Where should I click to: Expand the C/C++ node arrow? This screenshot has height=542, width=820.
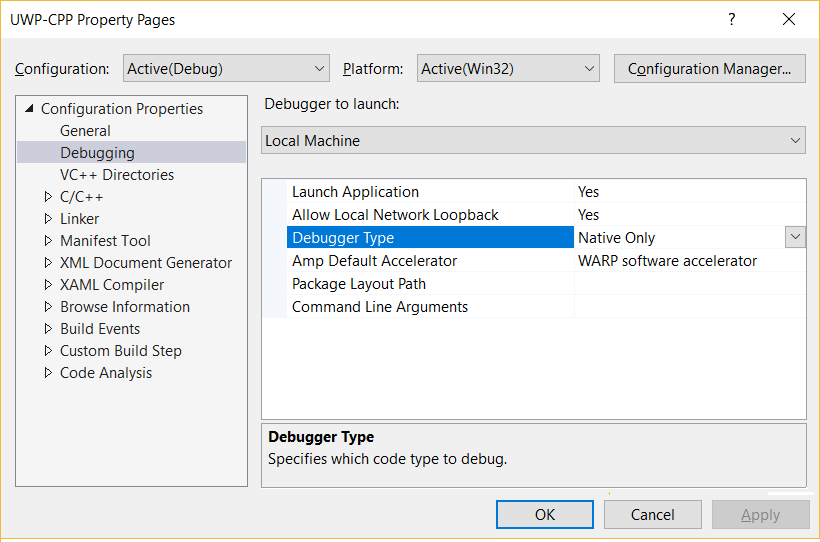point(48,196)
